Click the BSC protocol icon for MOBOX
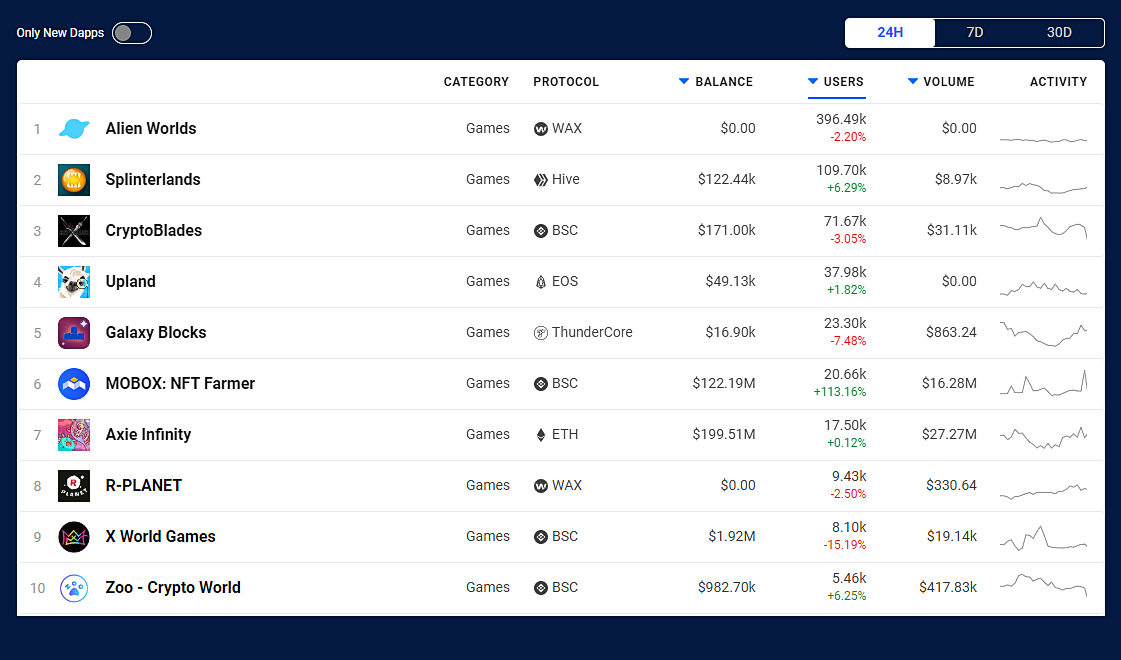The image size is (1121, 660). coord(540,384)
